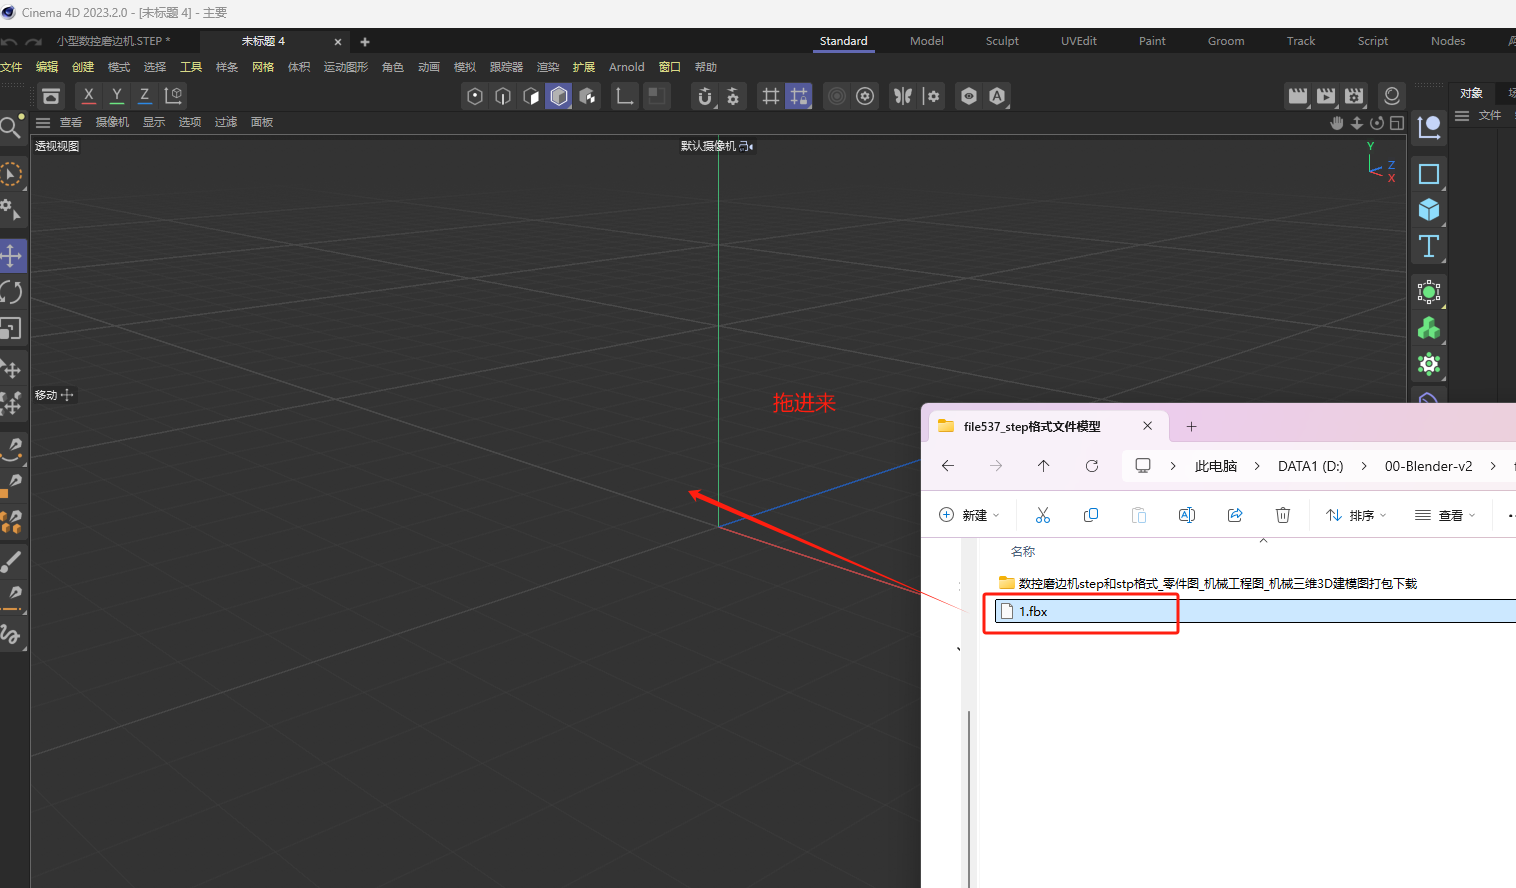Select the 小型数控磨边机.STEP document tab
1516x888 pixels.
[x=113, y=41]
